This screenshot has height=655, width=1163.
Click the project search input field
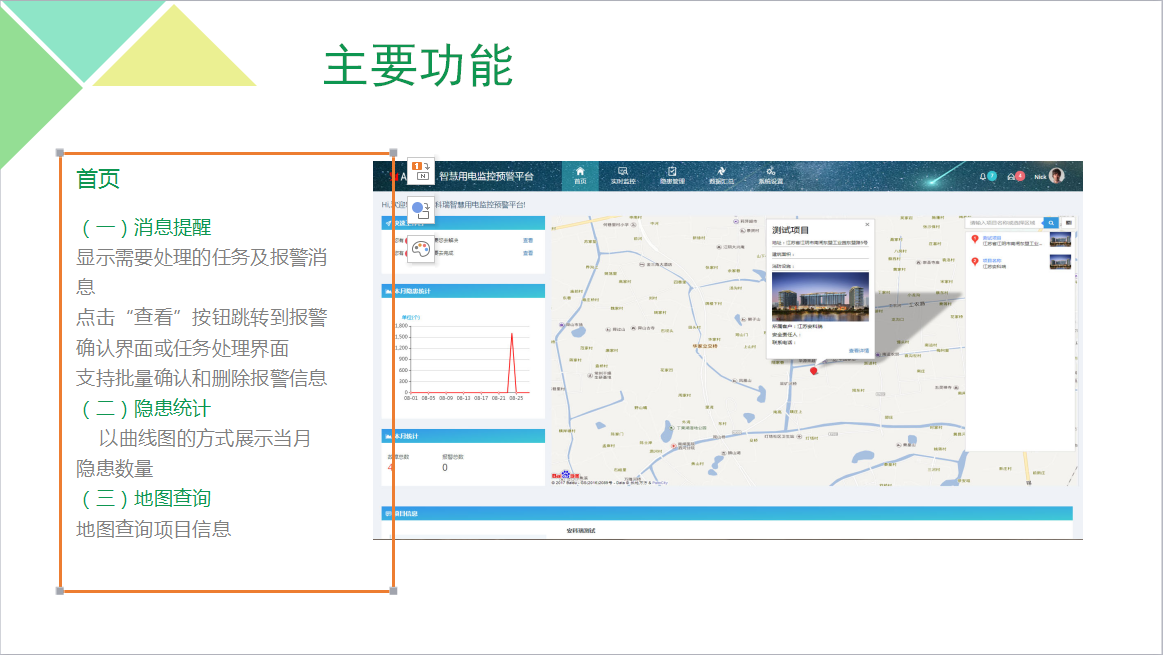click(1004, 223)
